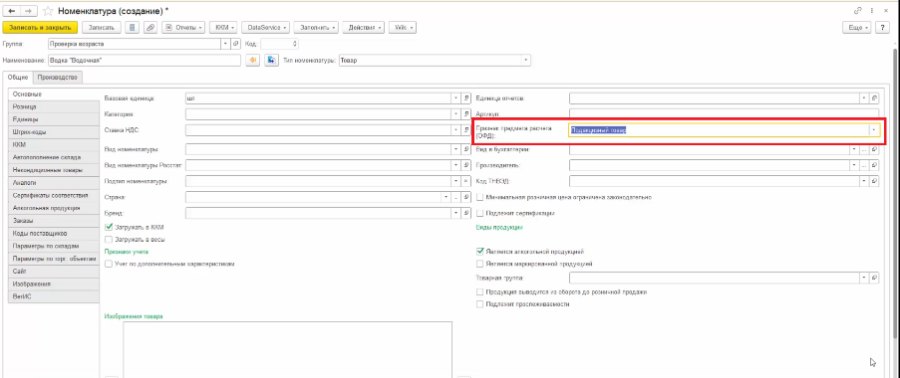This screenshot has height=378, width=900.
Task: Go forward with the right arrow button
Action: coord(28,11)
